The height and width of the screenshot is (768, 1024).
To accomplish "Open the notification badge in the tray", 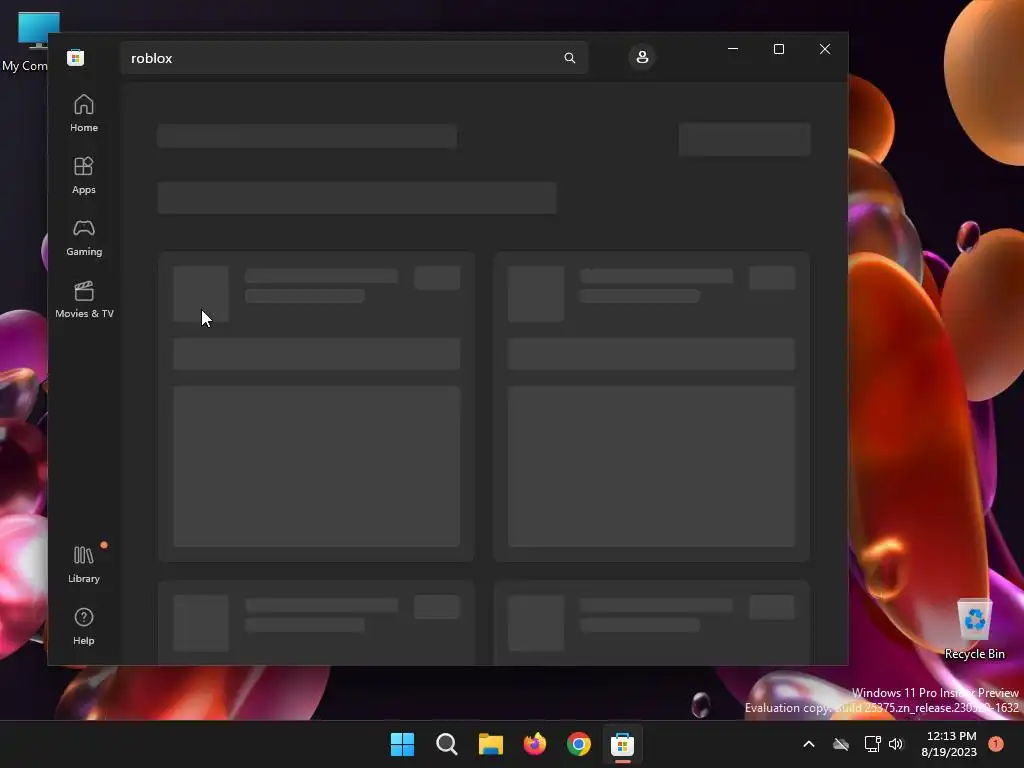I will point(996,744).
